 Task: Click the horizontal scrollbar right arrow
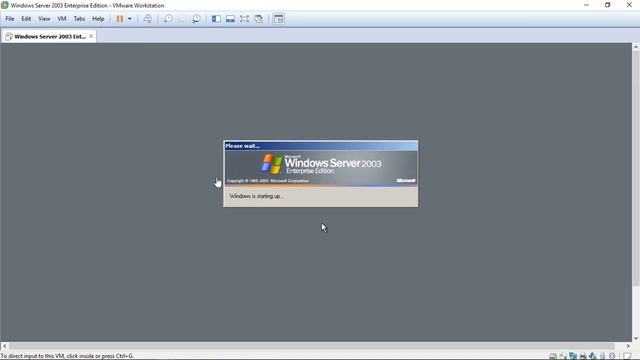tap(628, 346)
